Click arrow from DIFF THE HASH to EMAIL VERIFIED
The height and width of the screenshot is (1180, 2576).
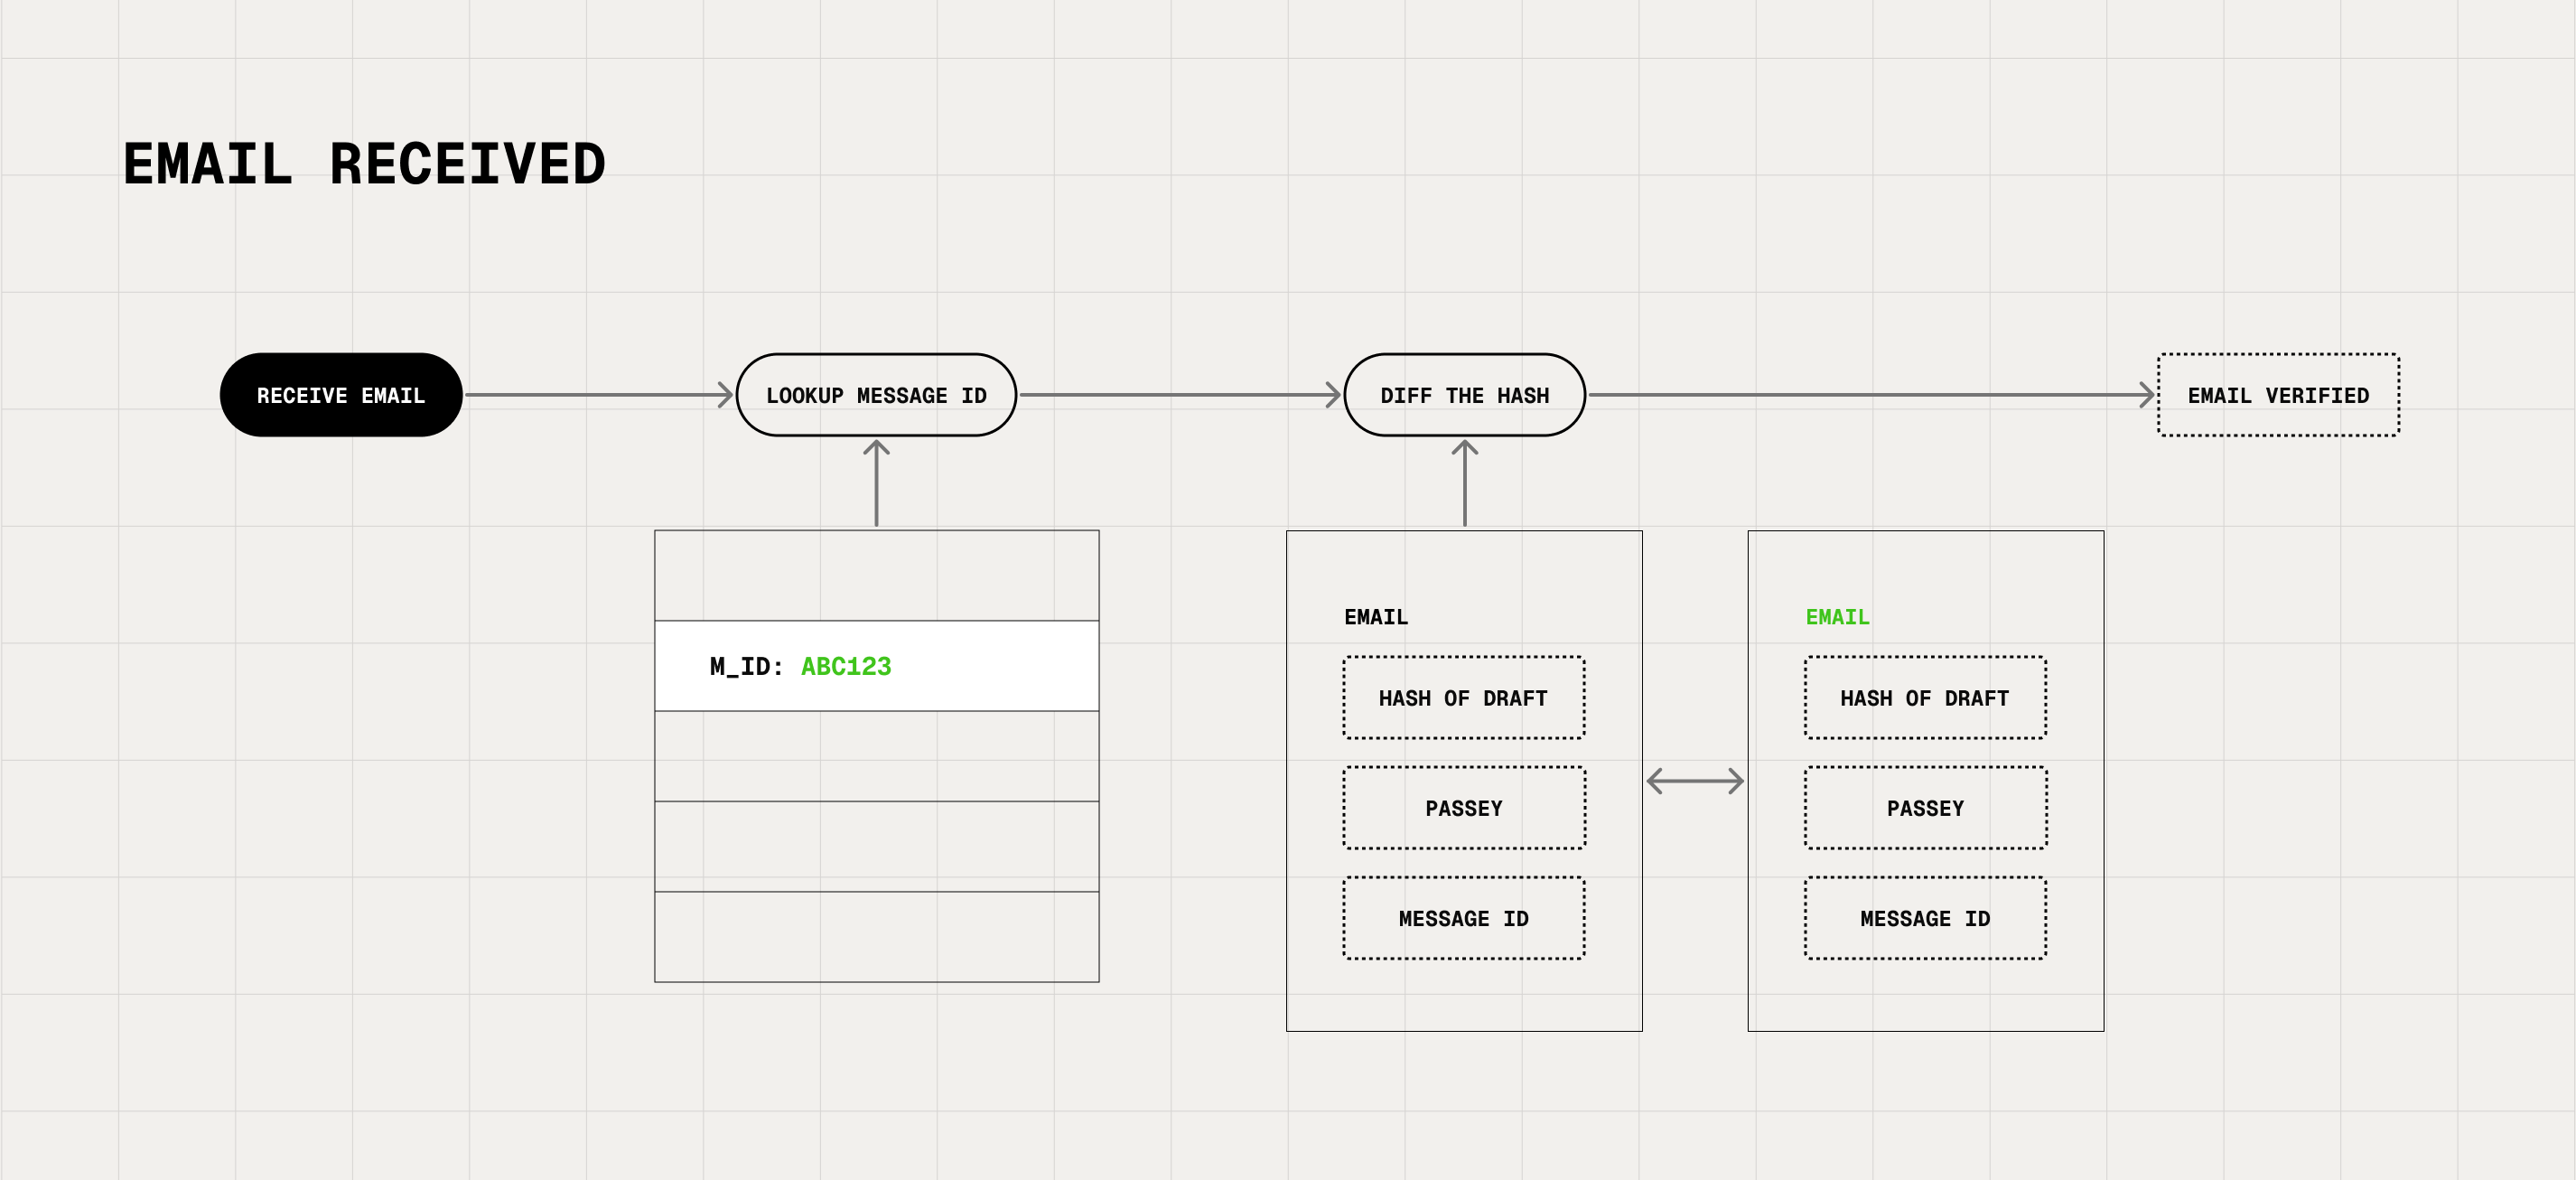click(1871, 395)
